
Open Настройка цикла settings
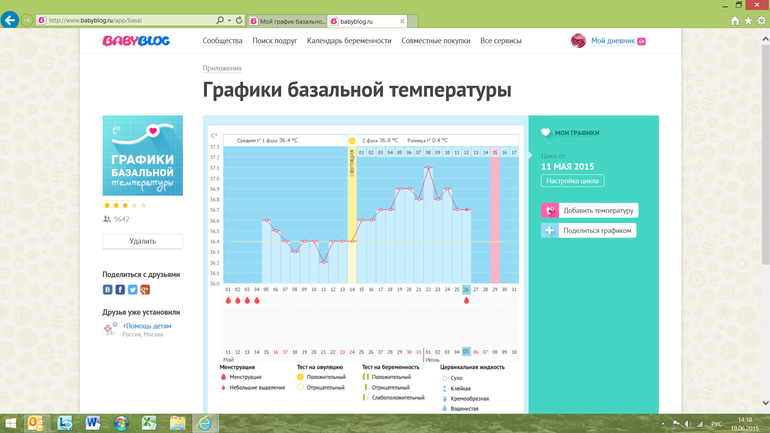[x=572, y=181]
